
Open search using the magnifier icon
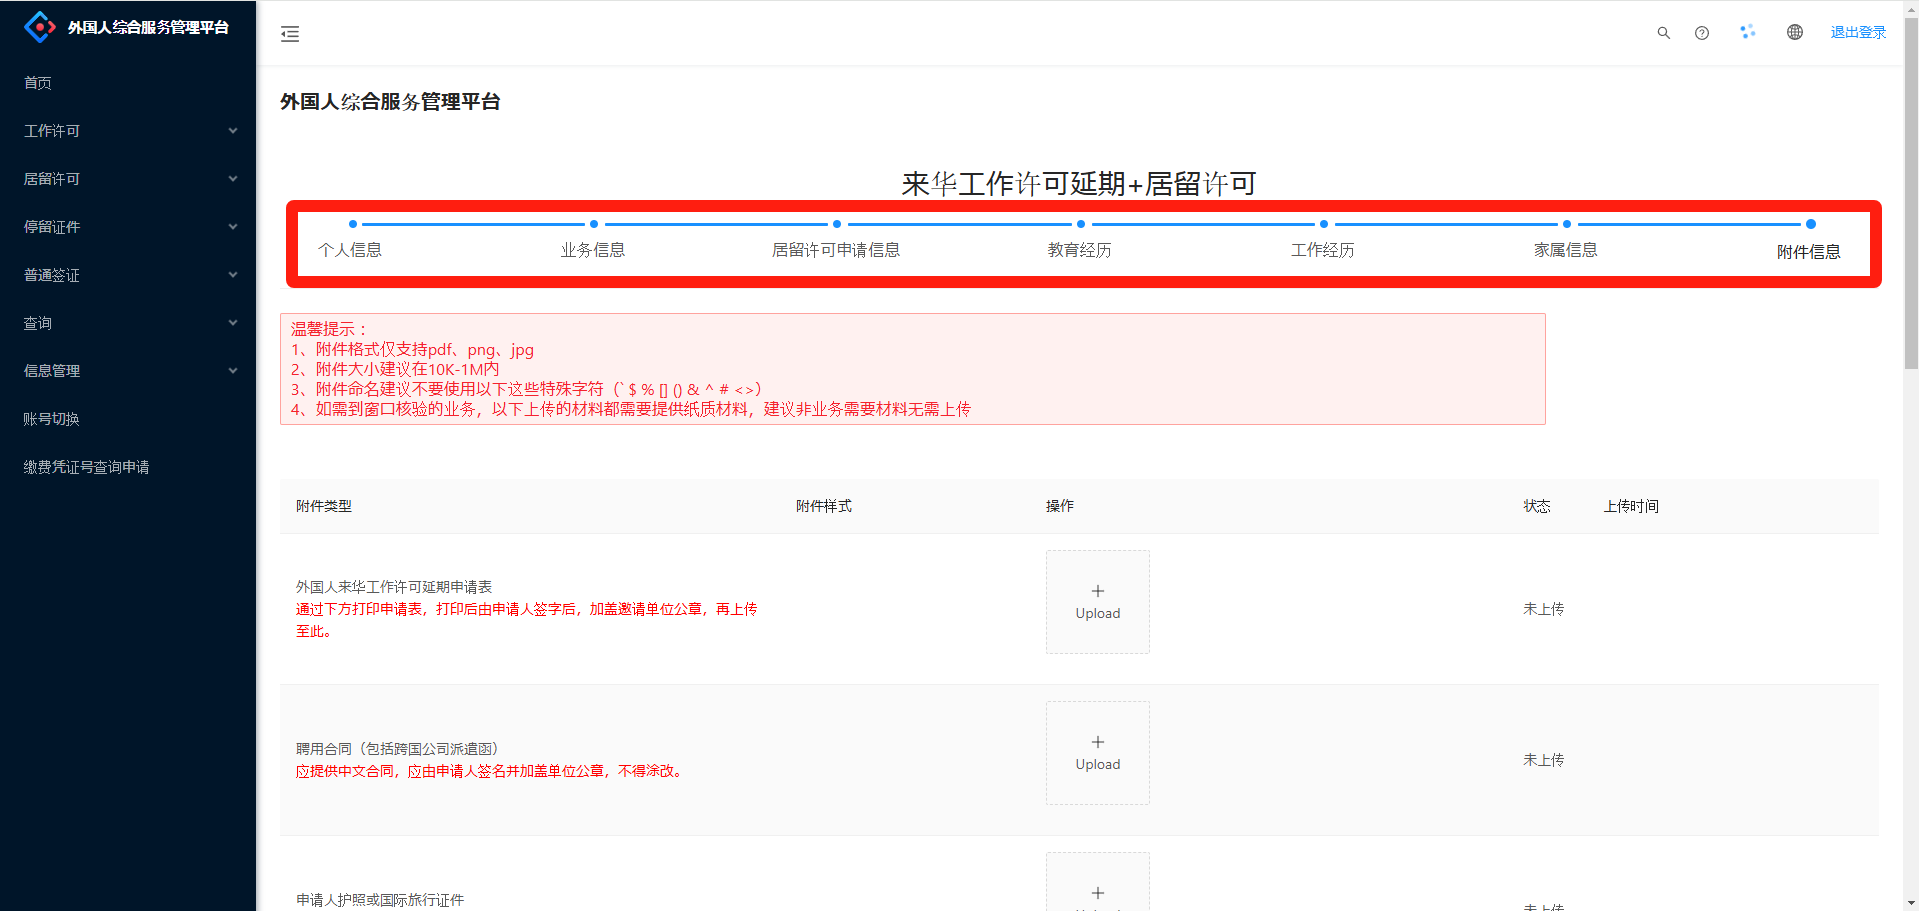(1663, 33)
